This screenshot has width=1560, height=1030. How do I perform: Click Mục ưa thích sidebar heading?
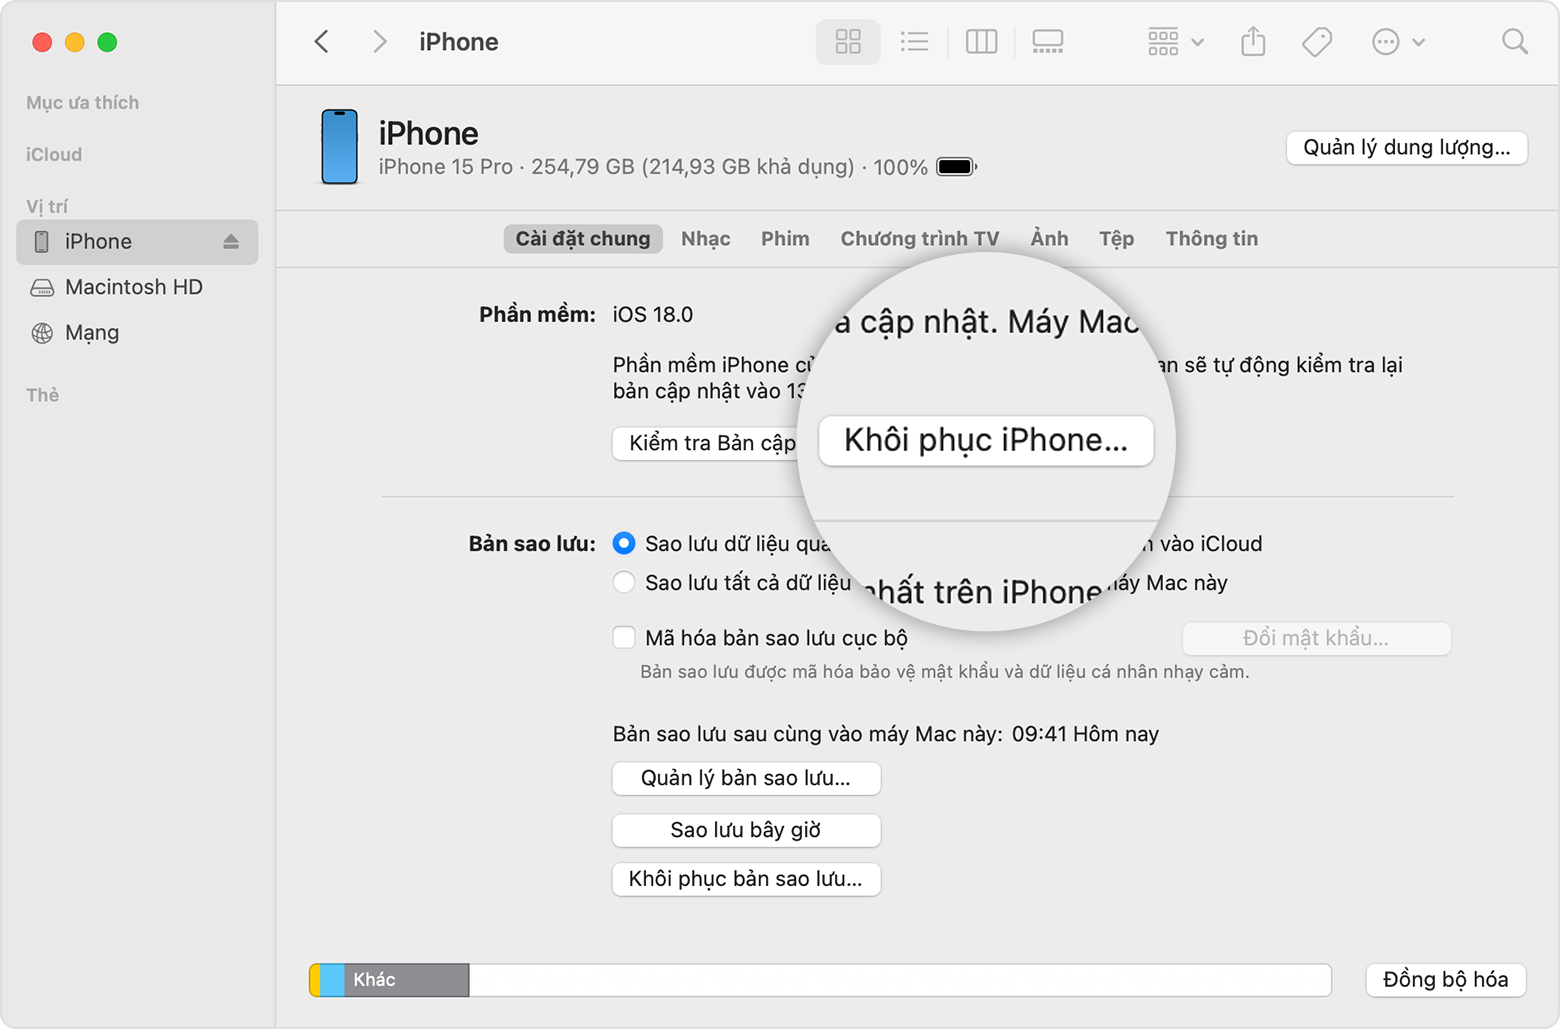click(x=83, y=103)
